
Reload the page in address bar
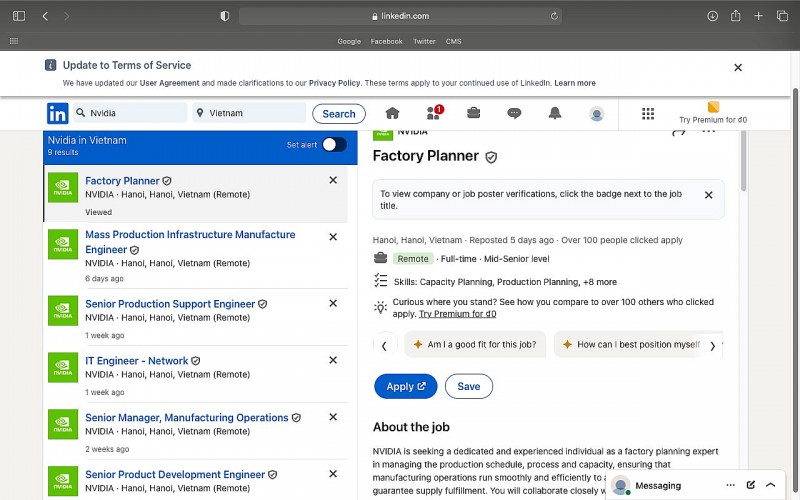click(554, 16)
